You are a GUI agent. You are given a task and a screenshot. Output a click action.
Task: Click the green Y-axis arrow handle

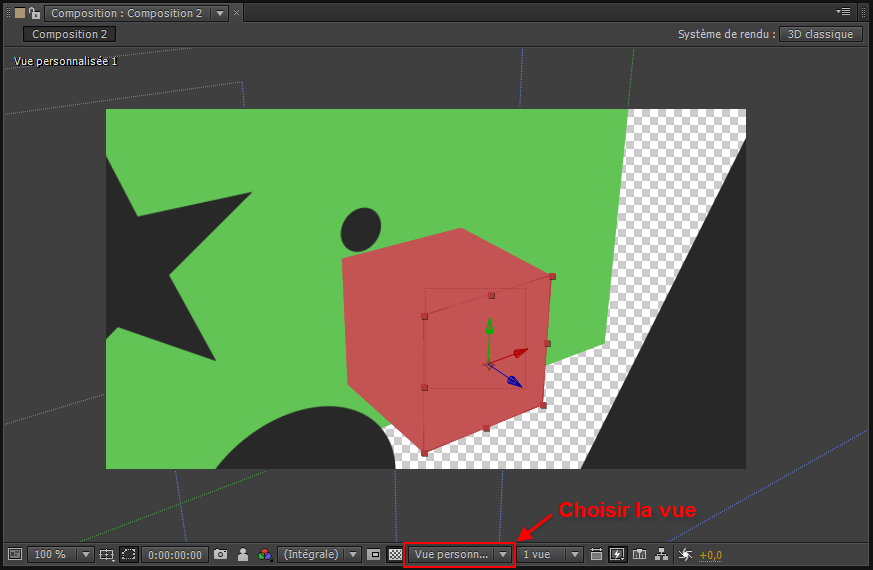(489, 326)
